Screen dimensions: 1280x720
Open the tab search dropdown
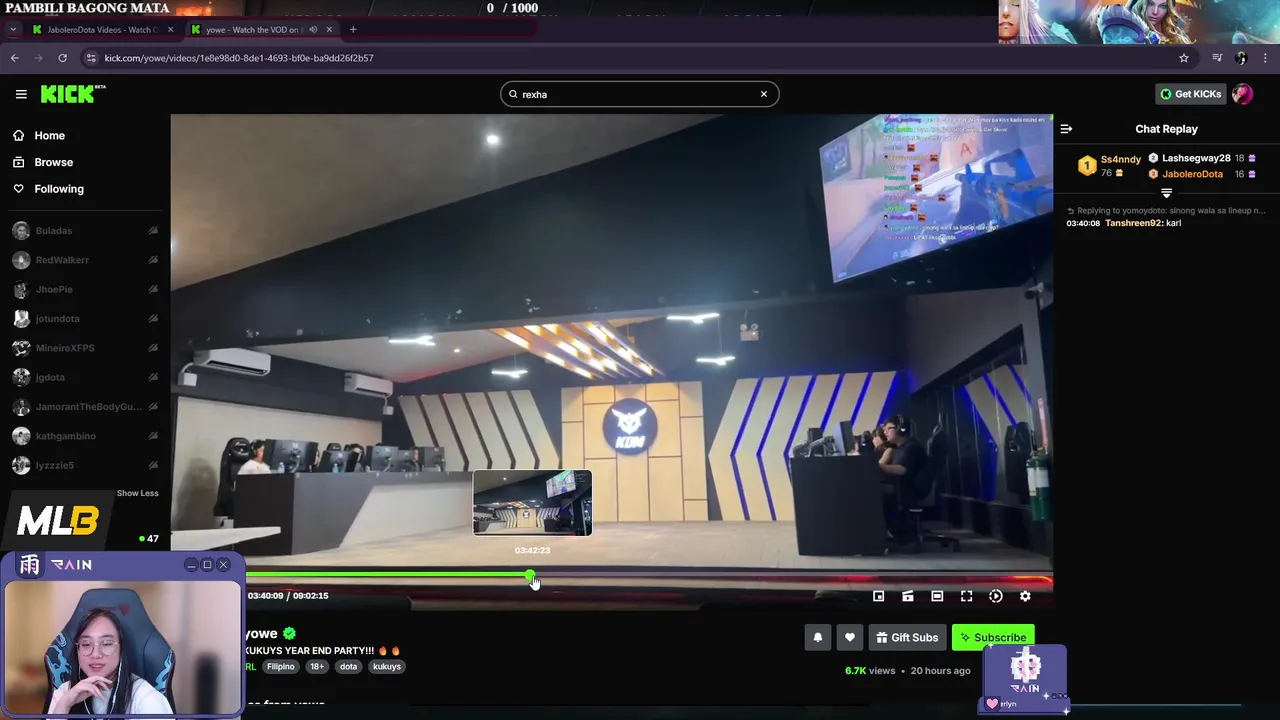tap(12, 30)
